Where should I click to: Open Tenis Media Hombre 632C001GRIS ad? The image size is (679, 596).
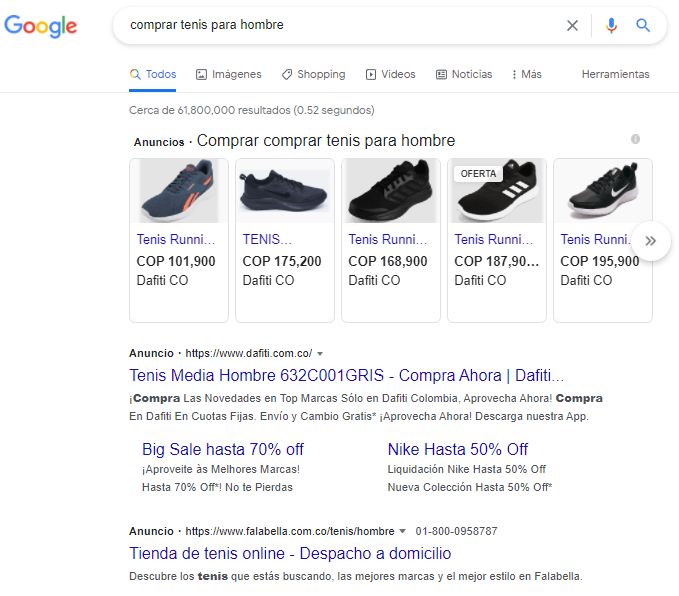point(346,375)
